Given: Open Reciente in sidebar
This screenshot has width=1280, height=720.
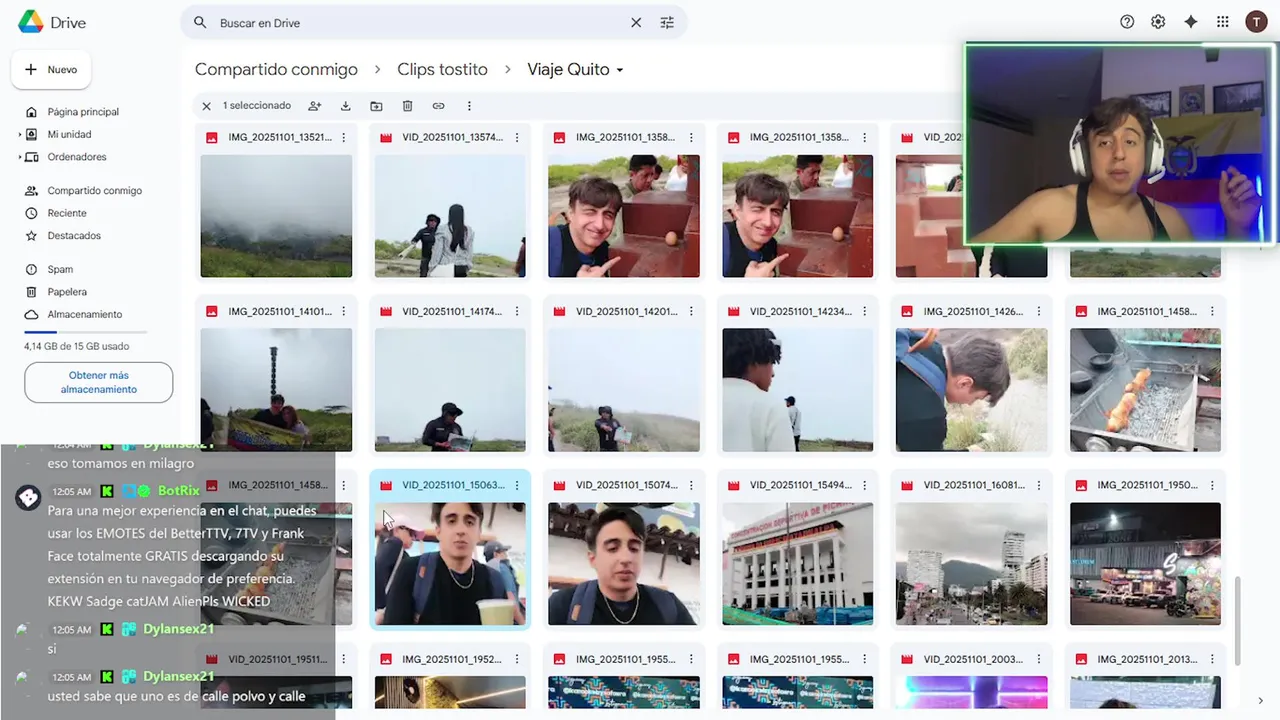Looking at the screenshot, I should tap(67, 213).
